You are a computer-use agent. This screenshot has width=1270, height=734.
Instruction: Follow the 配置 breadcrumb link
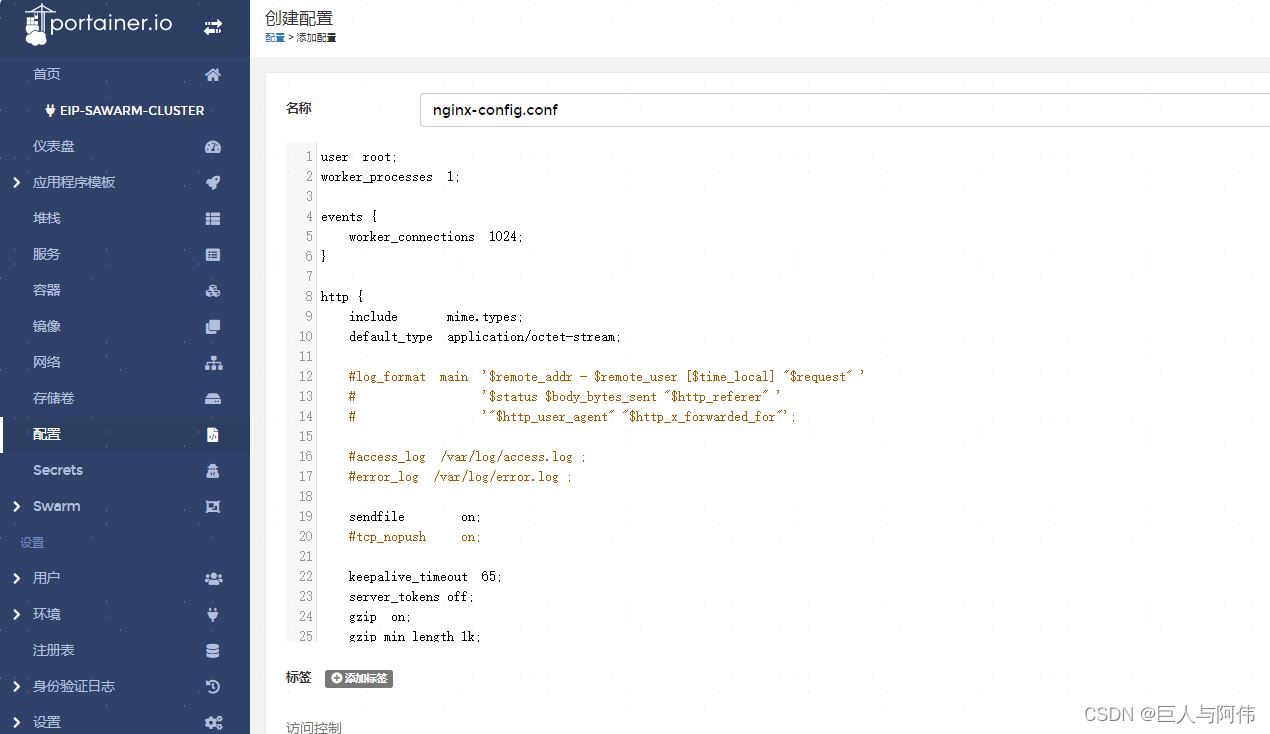coord(274,38)
